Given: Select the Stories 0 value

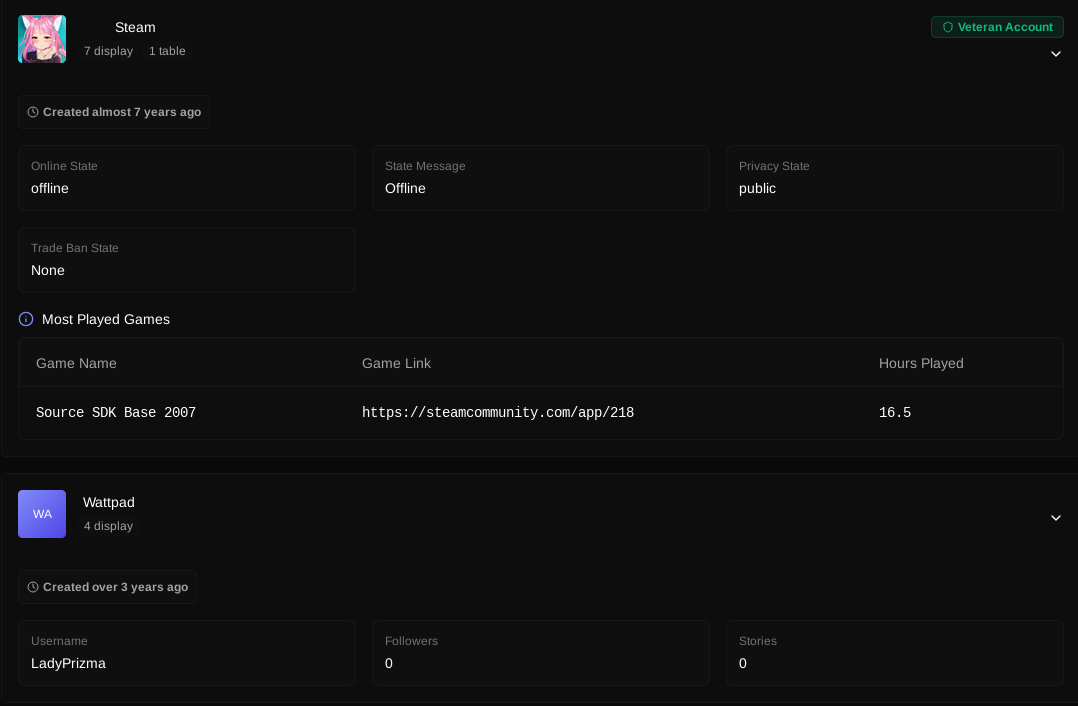Looking at the screenshot, I should (742, 663).
